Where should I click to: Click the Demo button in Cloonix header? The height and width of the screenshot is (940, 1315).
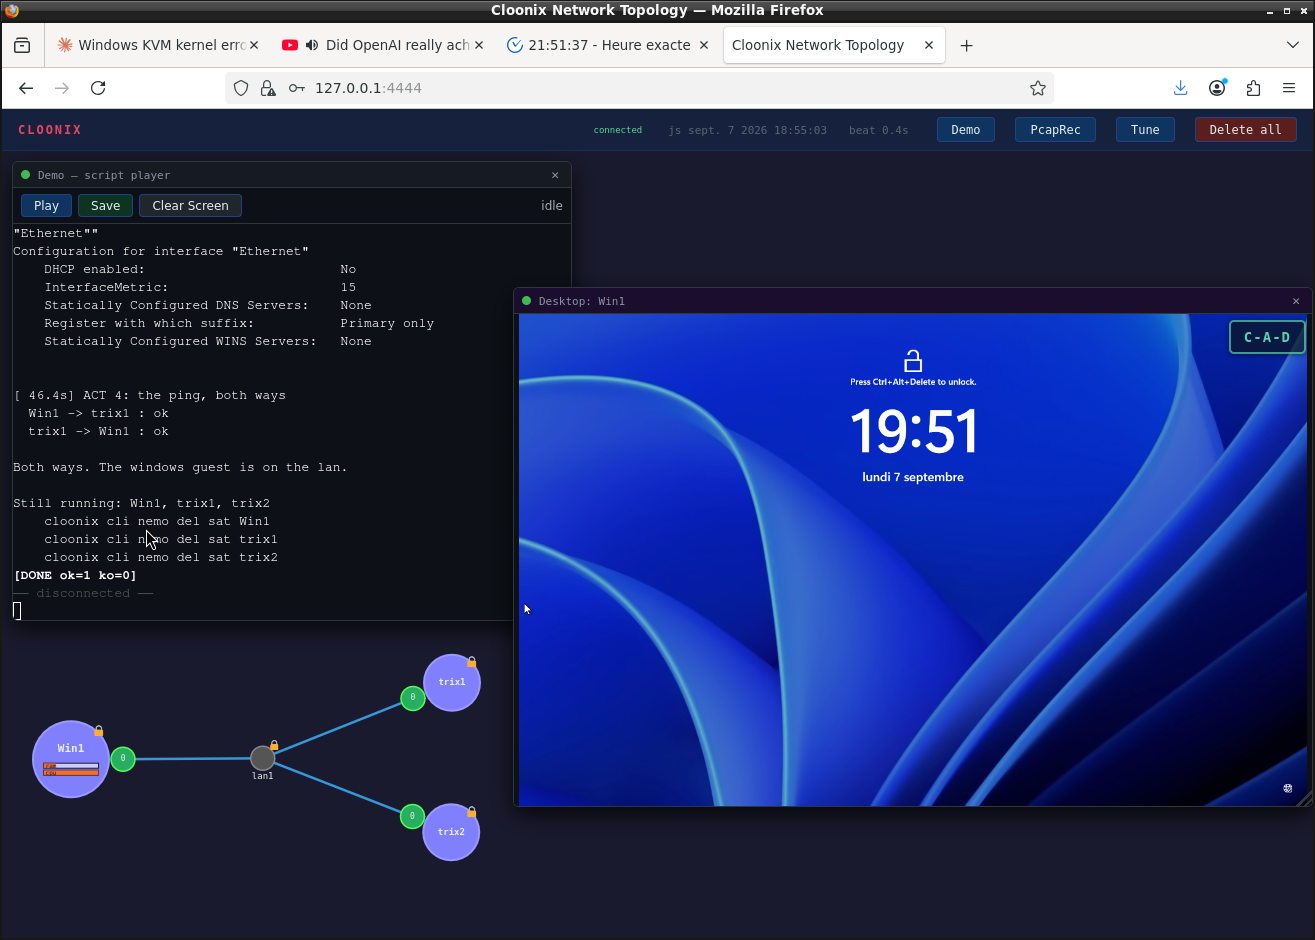[966, 130]
